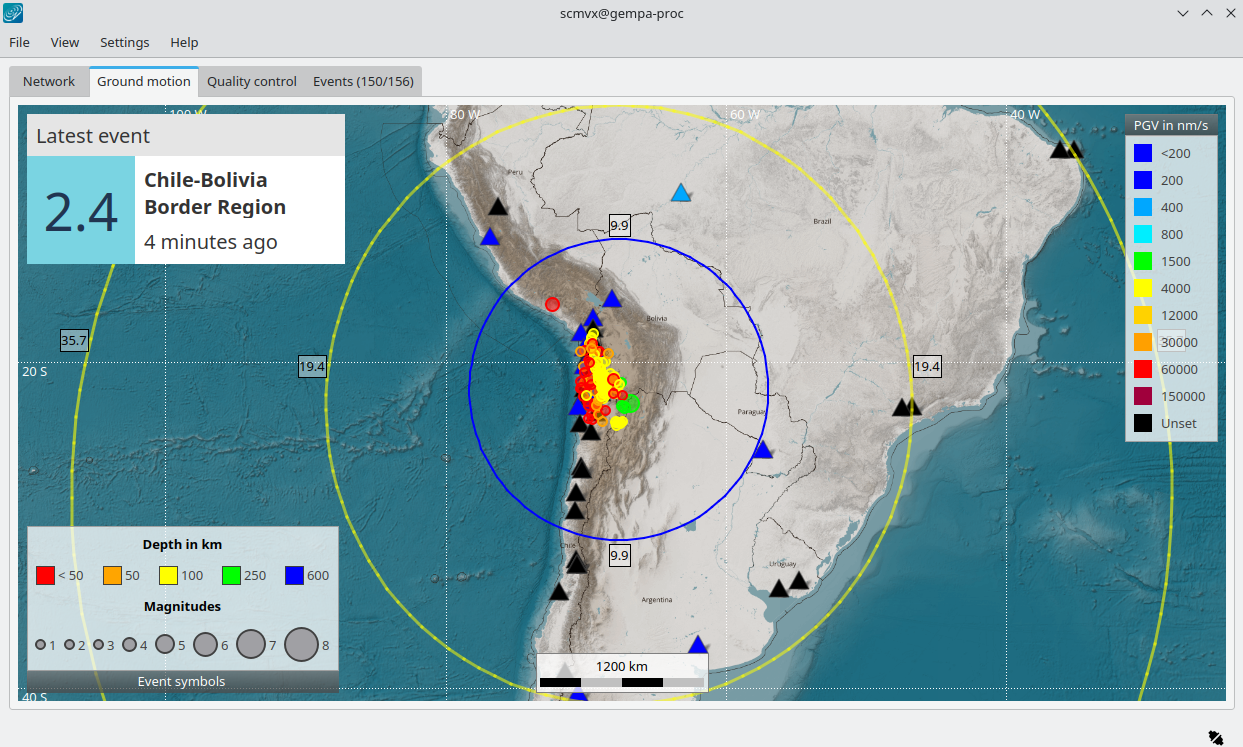1243x747 pixels.
Task: Click the 1200 km map scale bar
Action: coord(622,673)
